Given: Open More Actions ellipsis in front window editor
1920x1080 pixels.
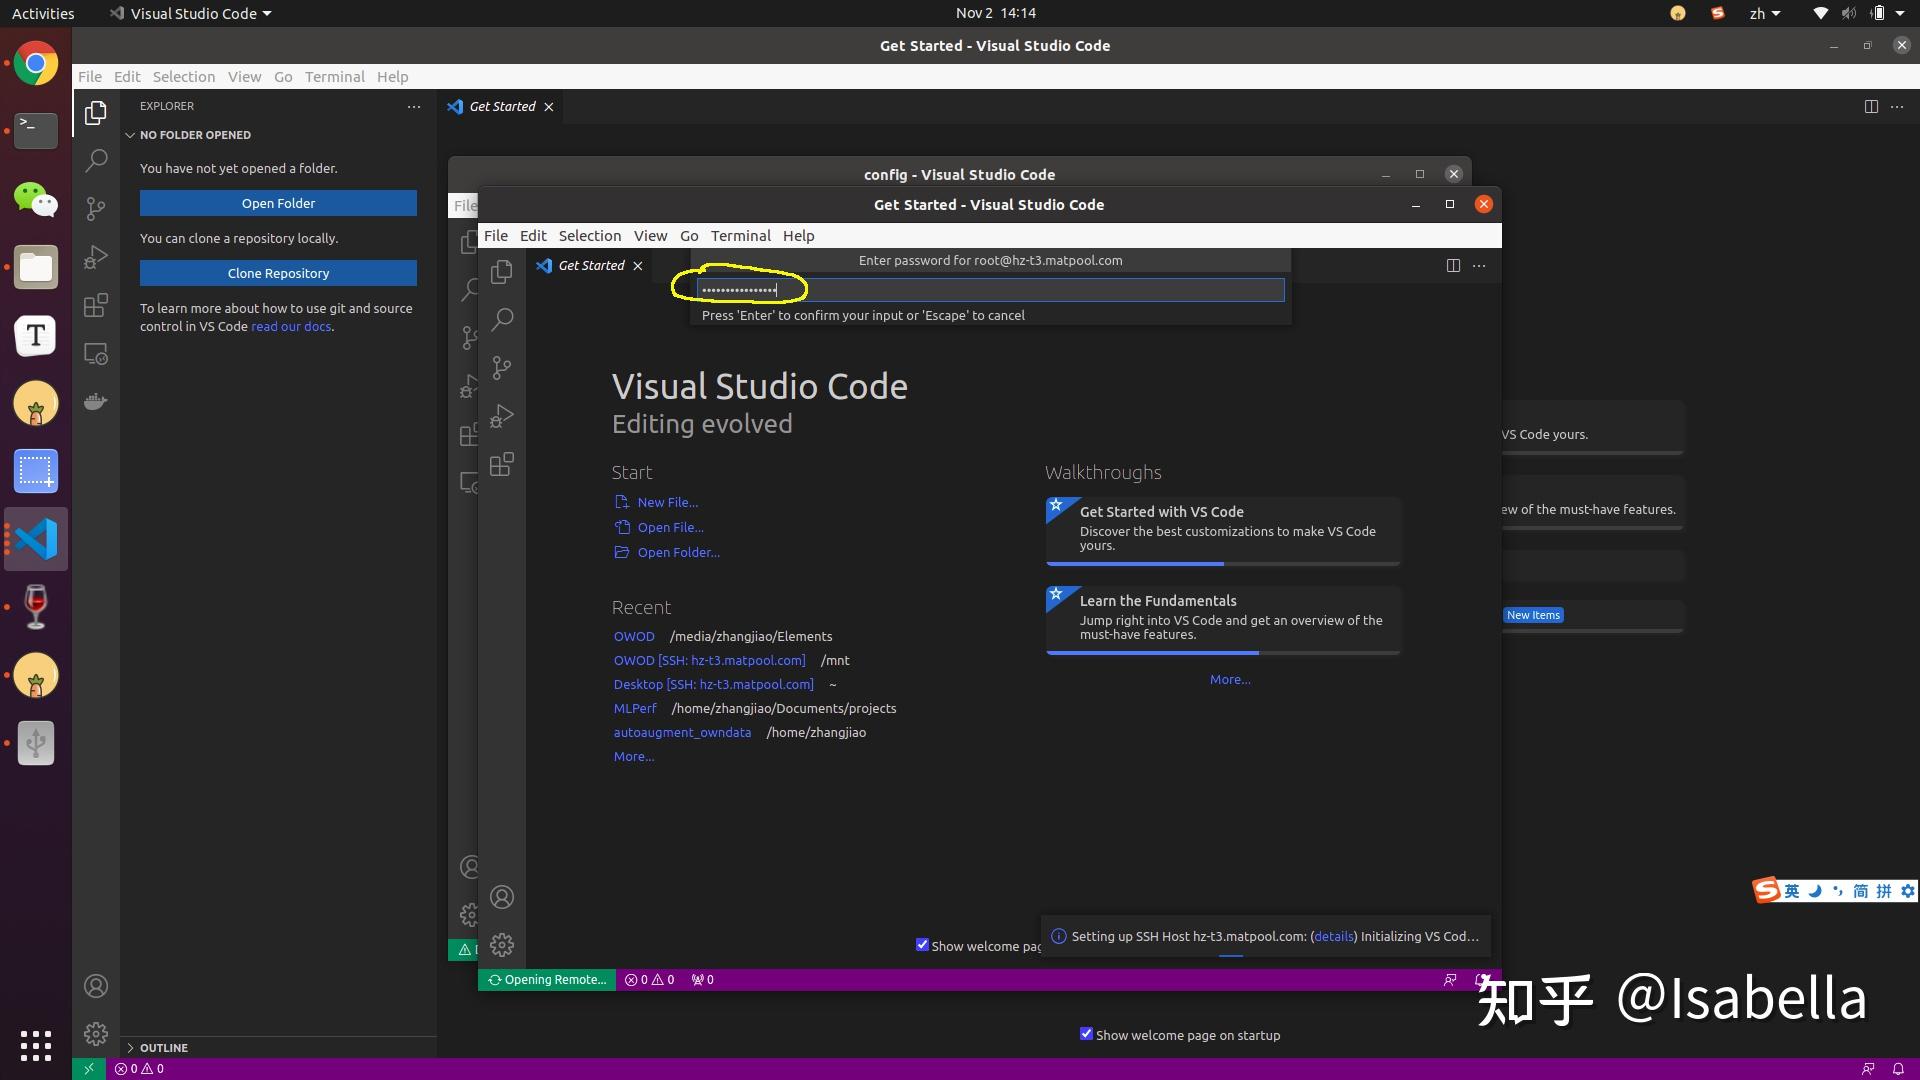Looking at the screenshot, I should point(1479,265).
